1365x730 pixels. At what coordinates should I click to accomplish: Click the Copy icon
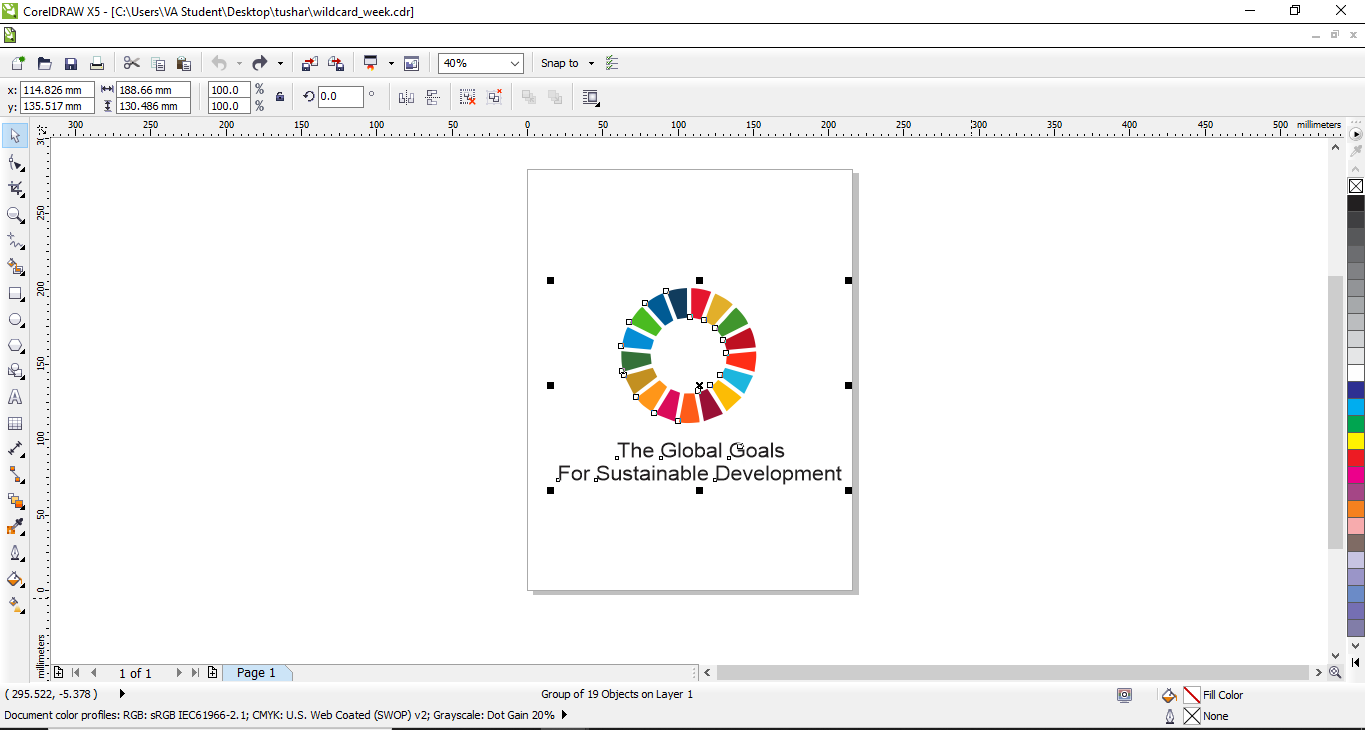[x=158, y=63]
